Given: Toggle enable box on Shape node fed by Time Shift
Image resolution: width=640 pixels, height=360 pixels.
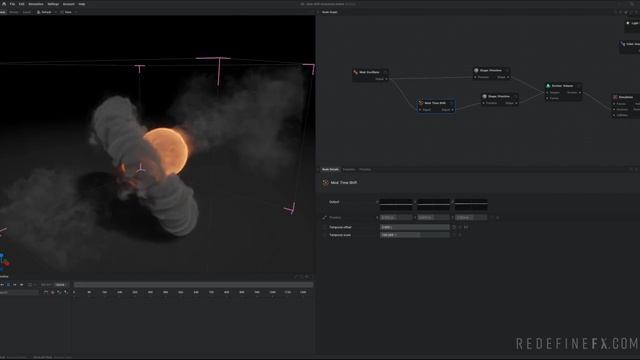Looking at the screenshot, I should click(x=516, y=96).
